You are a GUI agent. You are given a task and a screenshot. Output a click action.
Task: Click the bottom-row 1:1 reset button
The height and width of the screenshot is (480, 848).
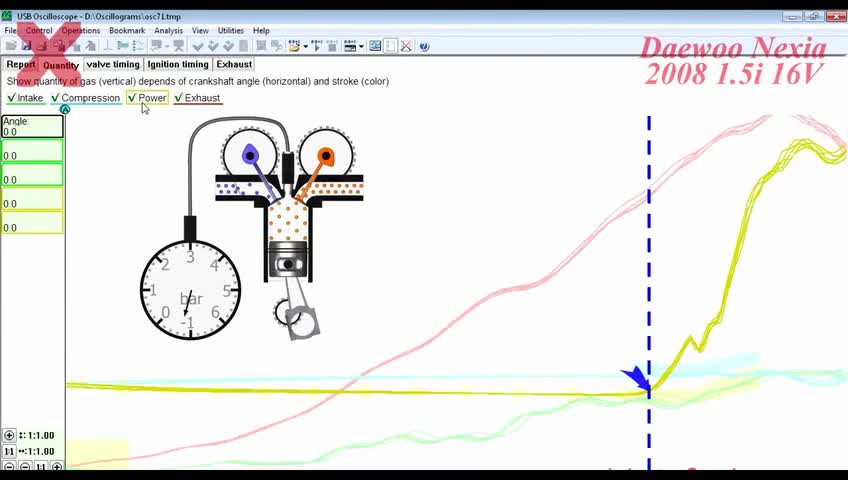pyautogui.click(x=41, y=466)
